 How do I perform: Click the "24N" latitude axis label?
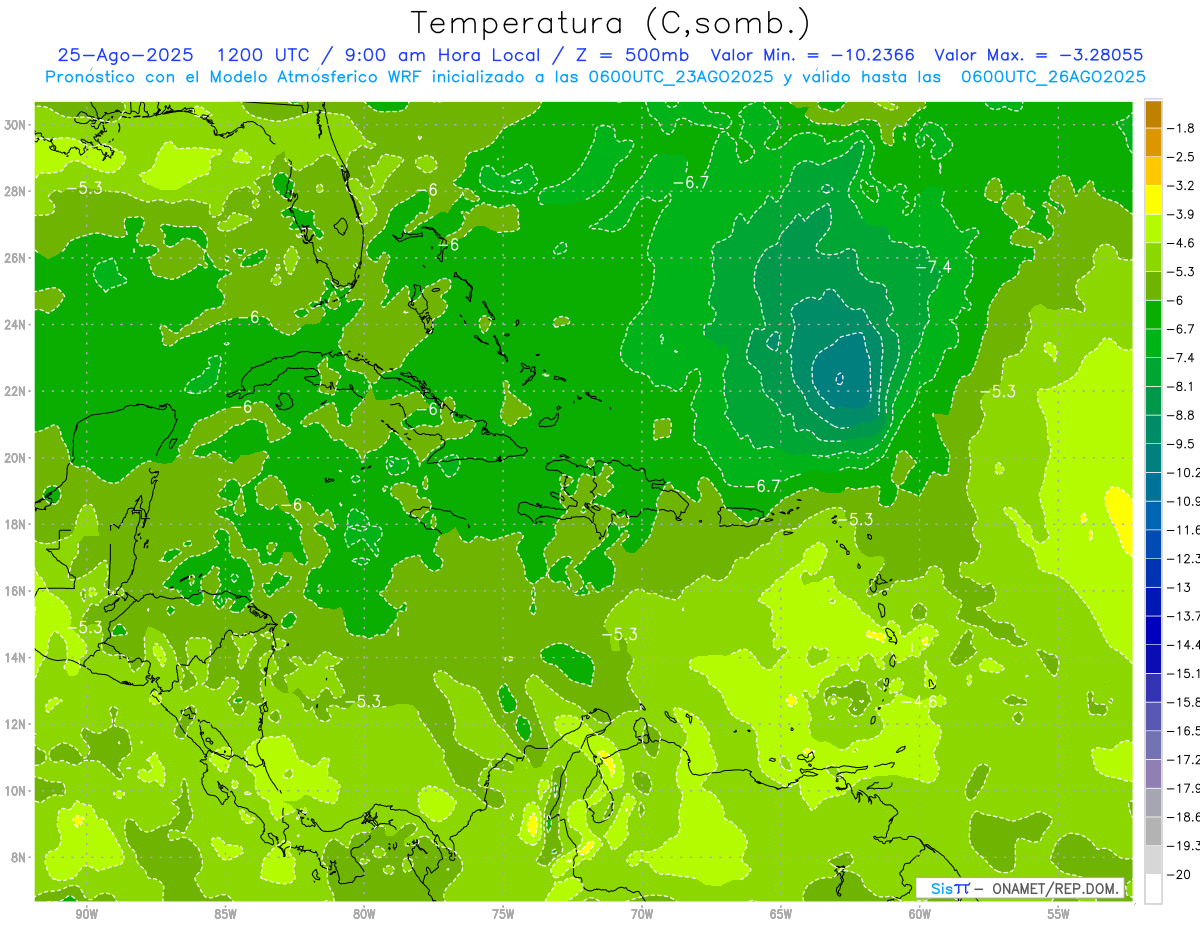14,324
